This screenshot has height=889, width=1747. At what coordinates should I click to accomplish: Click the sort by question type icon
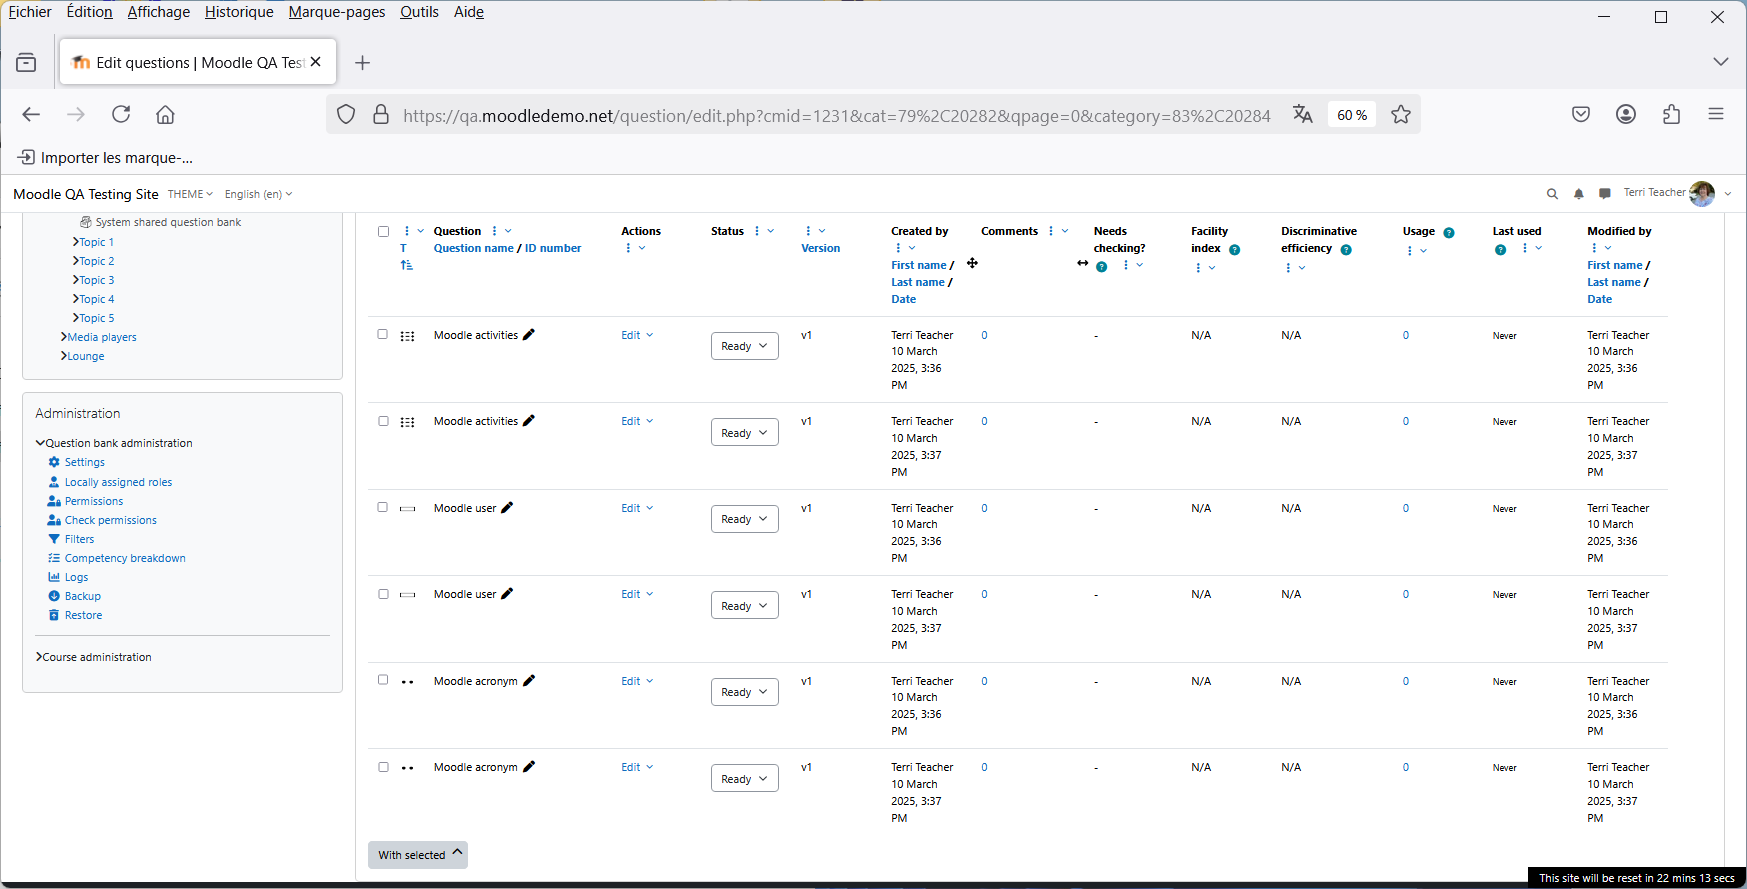tap(406, 265)
